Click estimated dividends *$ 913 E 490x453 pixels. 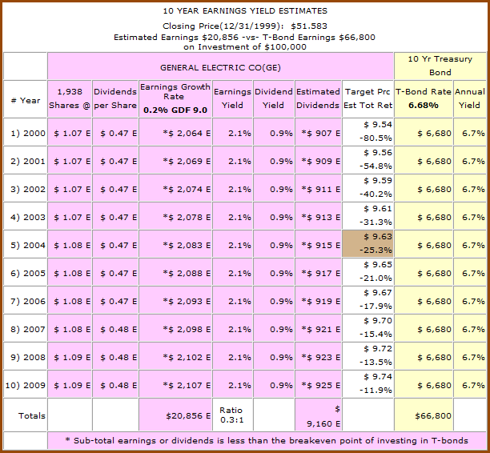point(321,217)
